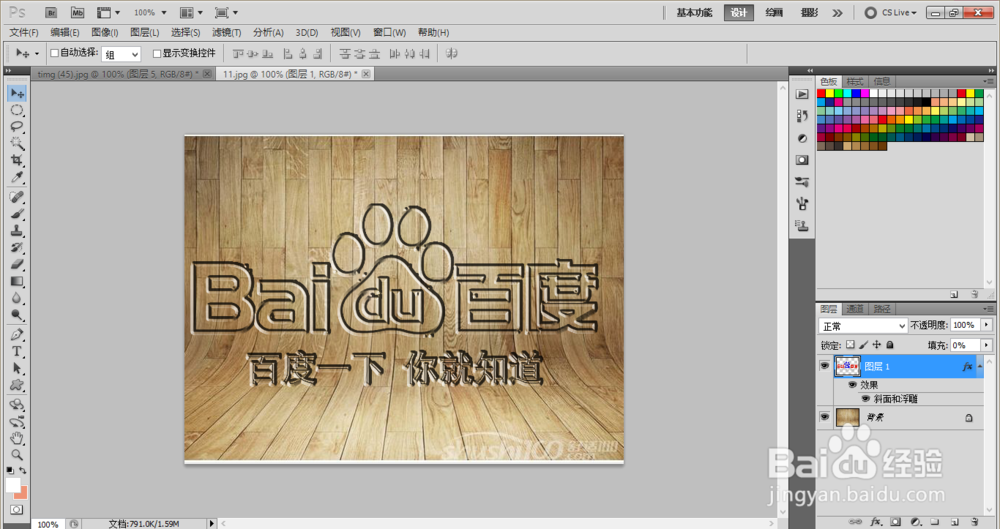
Task: Expand more workspaces chevron
Action: click(x=837, y=13)
